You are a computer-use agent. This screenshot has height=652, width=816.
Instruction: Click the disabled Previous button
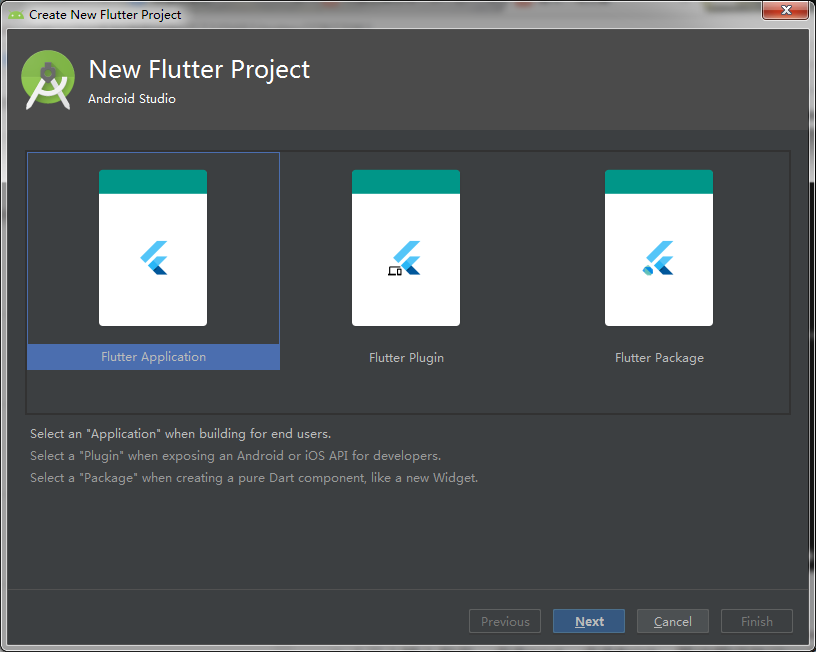coord(505,621)
